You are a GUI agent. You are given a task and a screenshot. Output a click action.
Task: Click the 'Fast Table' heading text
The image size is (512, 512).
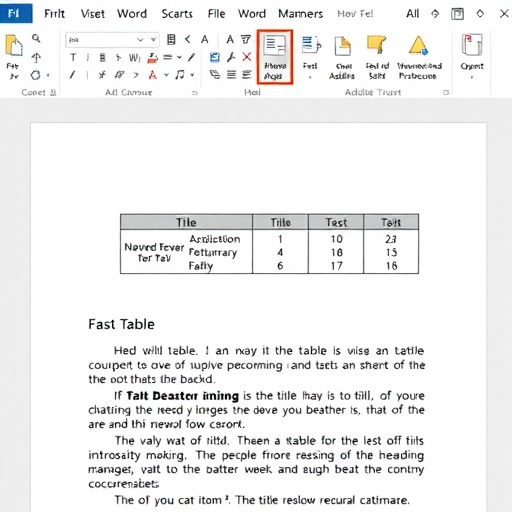pyautogui.click(x=121, y=324)
